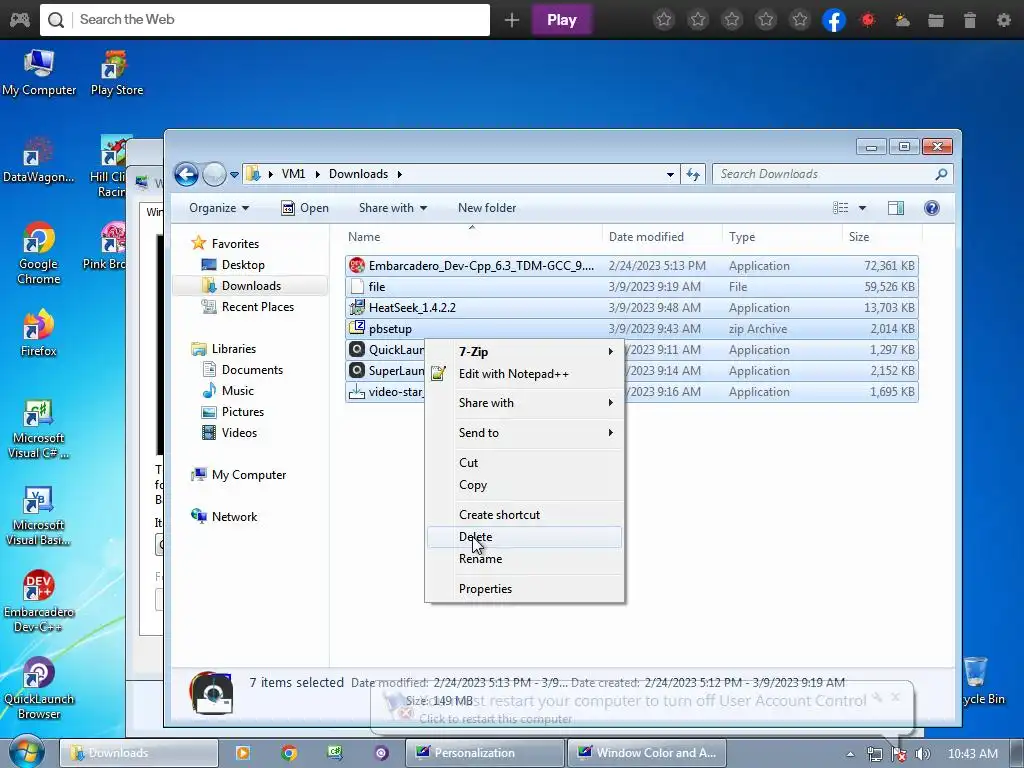Viewport: 1024px width, 768px height.
Task: Click the Explorer back arrow button
Action: (x=186, y=174)
